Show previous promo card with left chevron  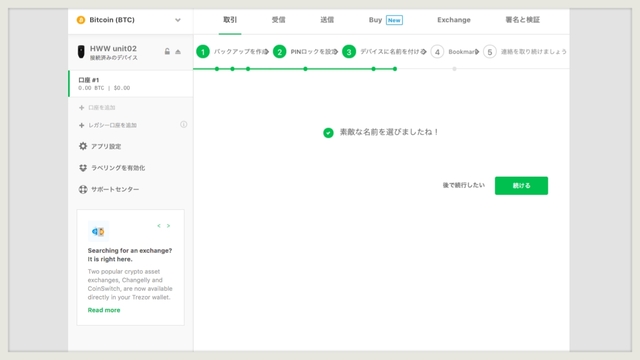(x=159, y=226)
